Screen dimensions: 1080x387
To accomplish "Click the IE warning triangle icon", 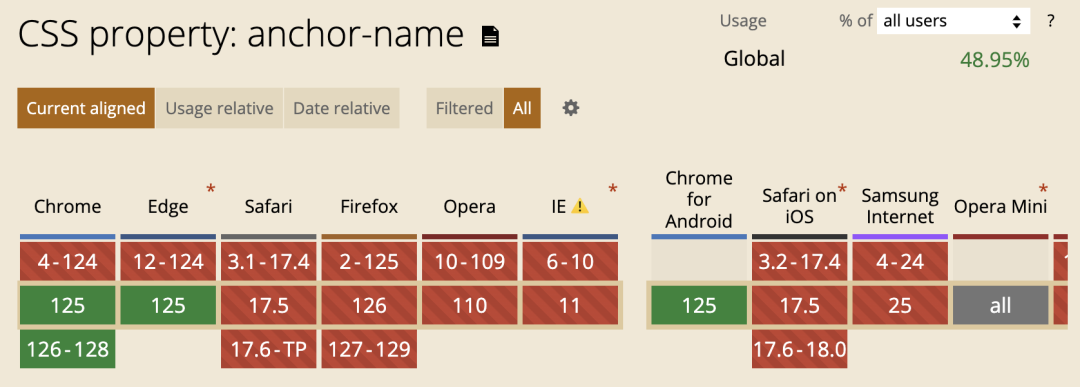I will (x=580, y=206).
